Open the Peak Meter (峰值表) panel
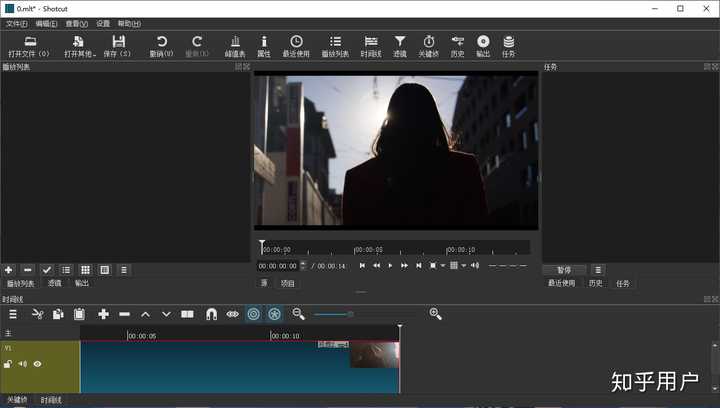Viewport: 720px width, 408px height. [x=235, y=45]
